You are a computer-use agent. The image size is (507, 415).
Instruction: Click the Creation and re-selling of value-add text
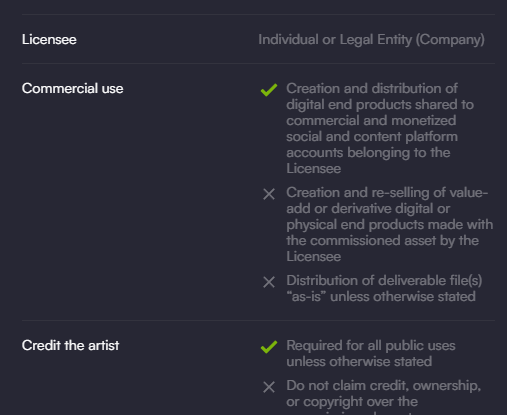tap(390, 224)
